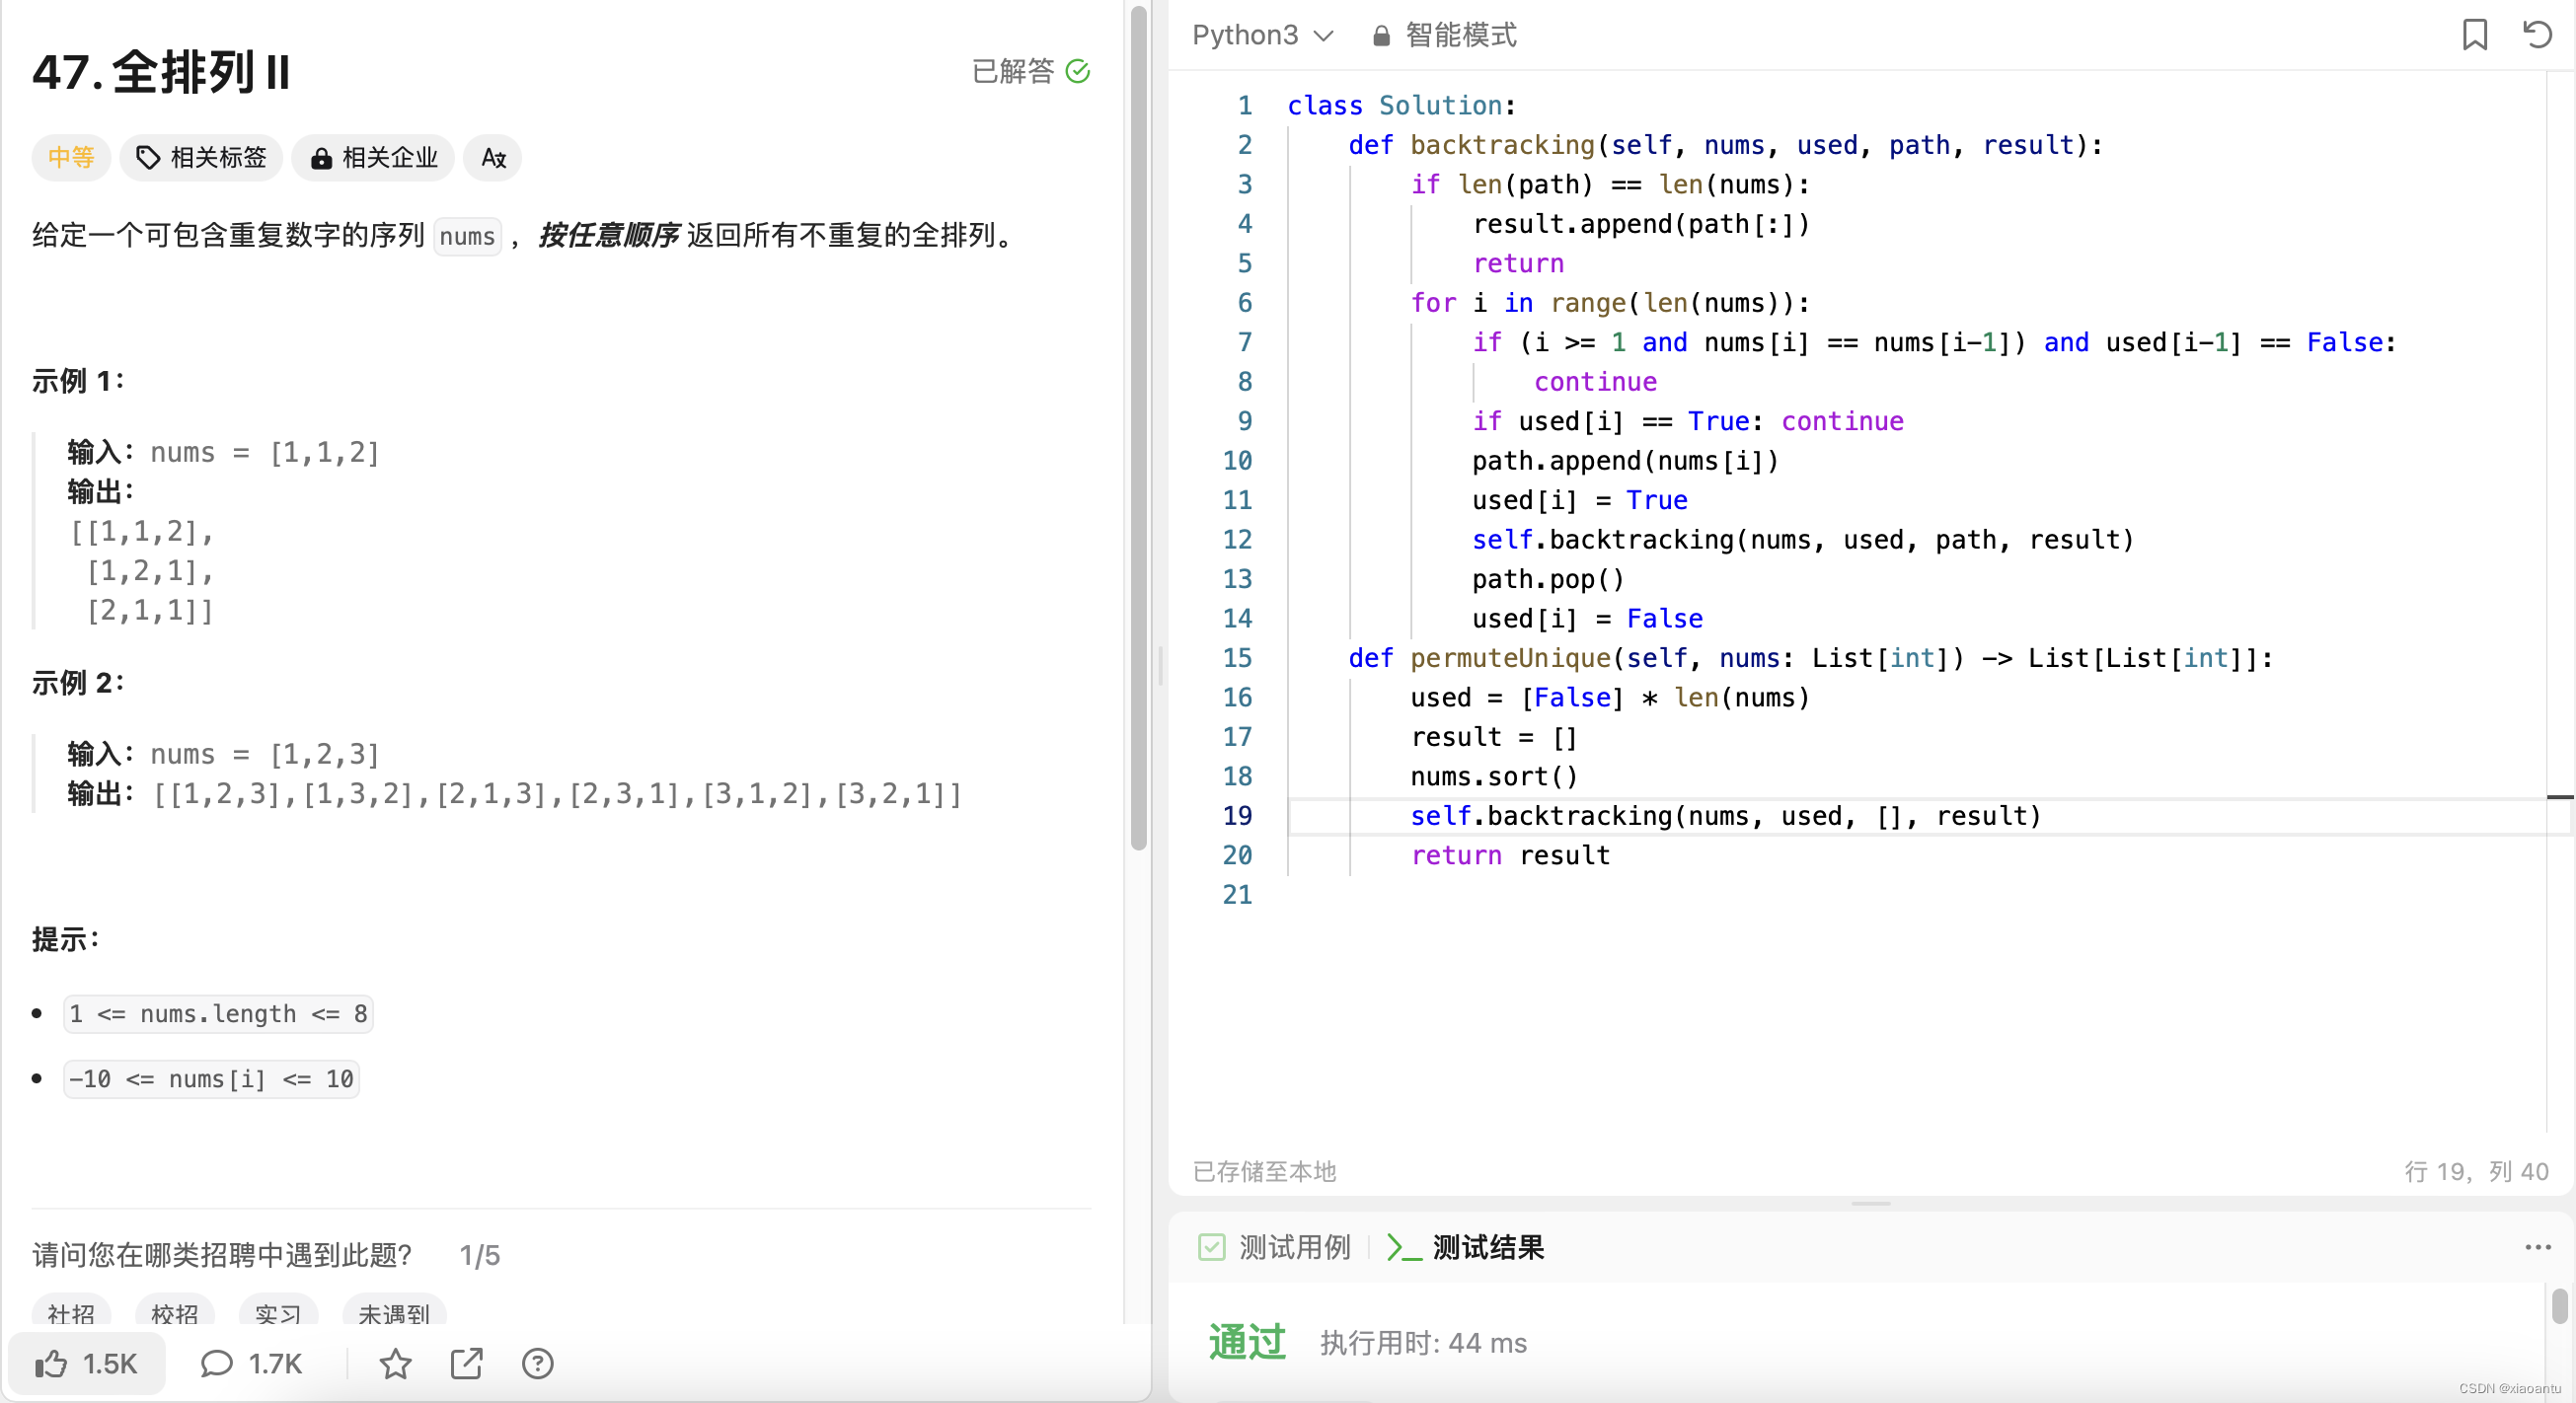Click the 'nums.sort()' code line

(x=1494, y=777)
